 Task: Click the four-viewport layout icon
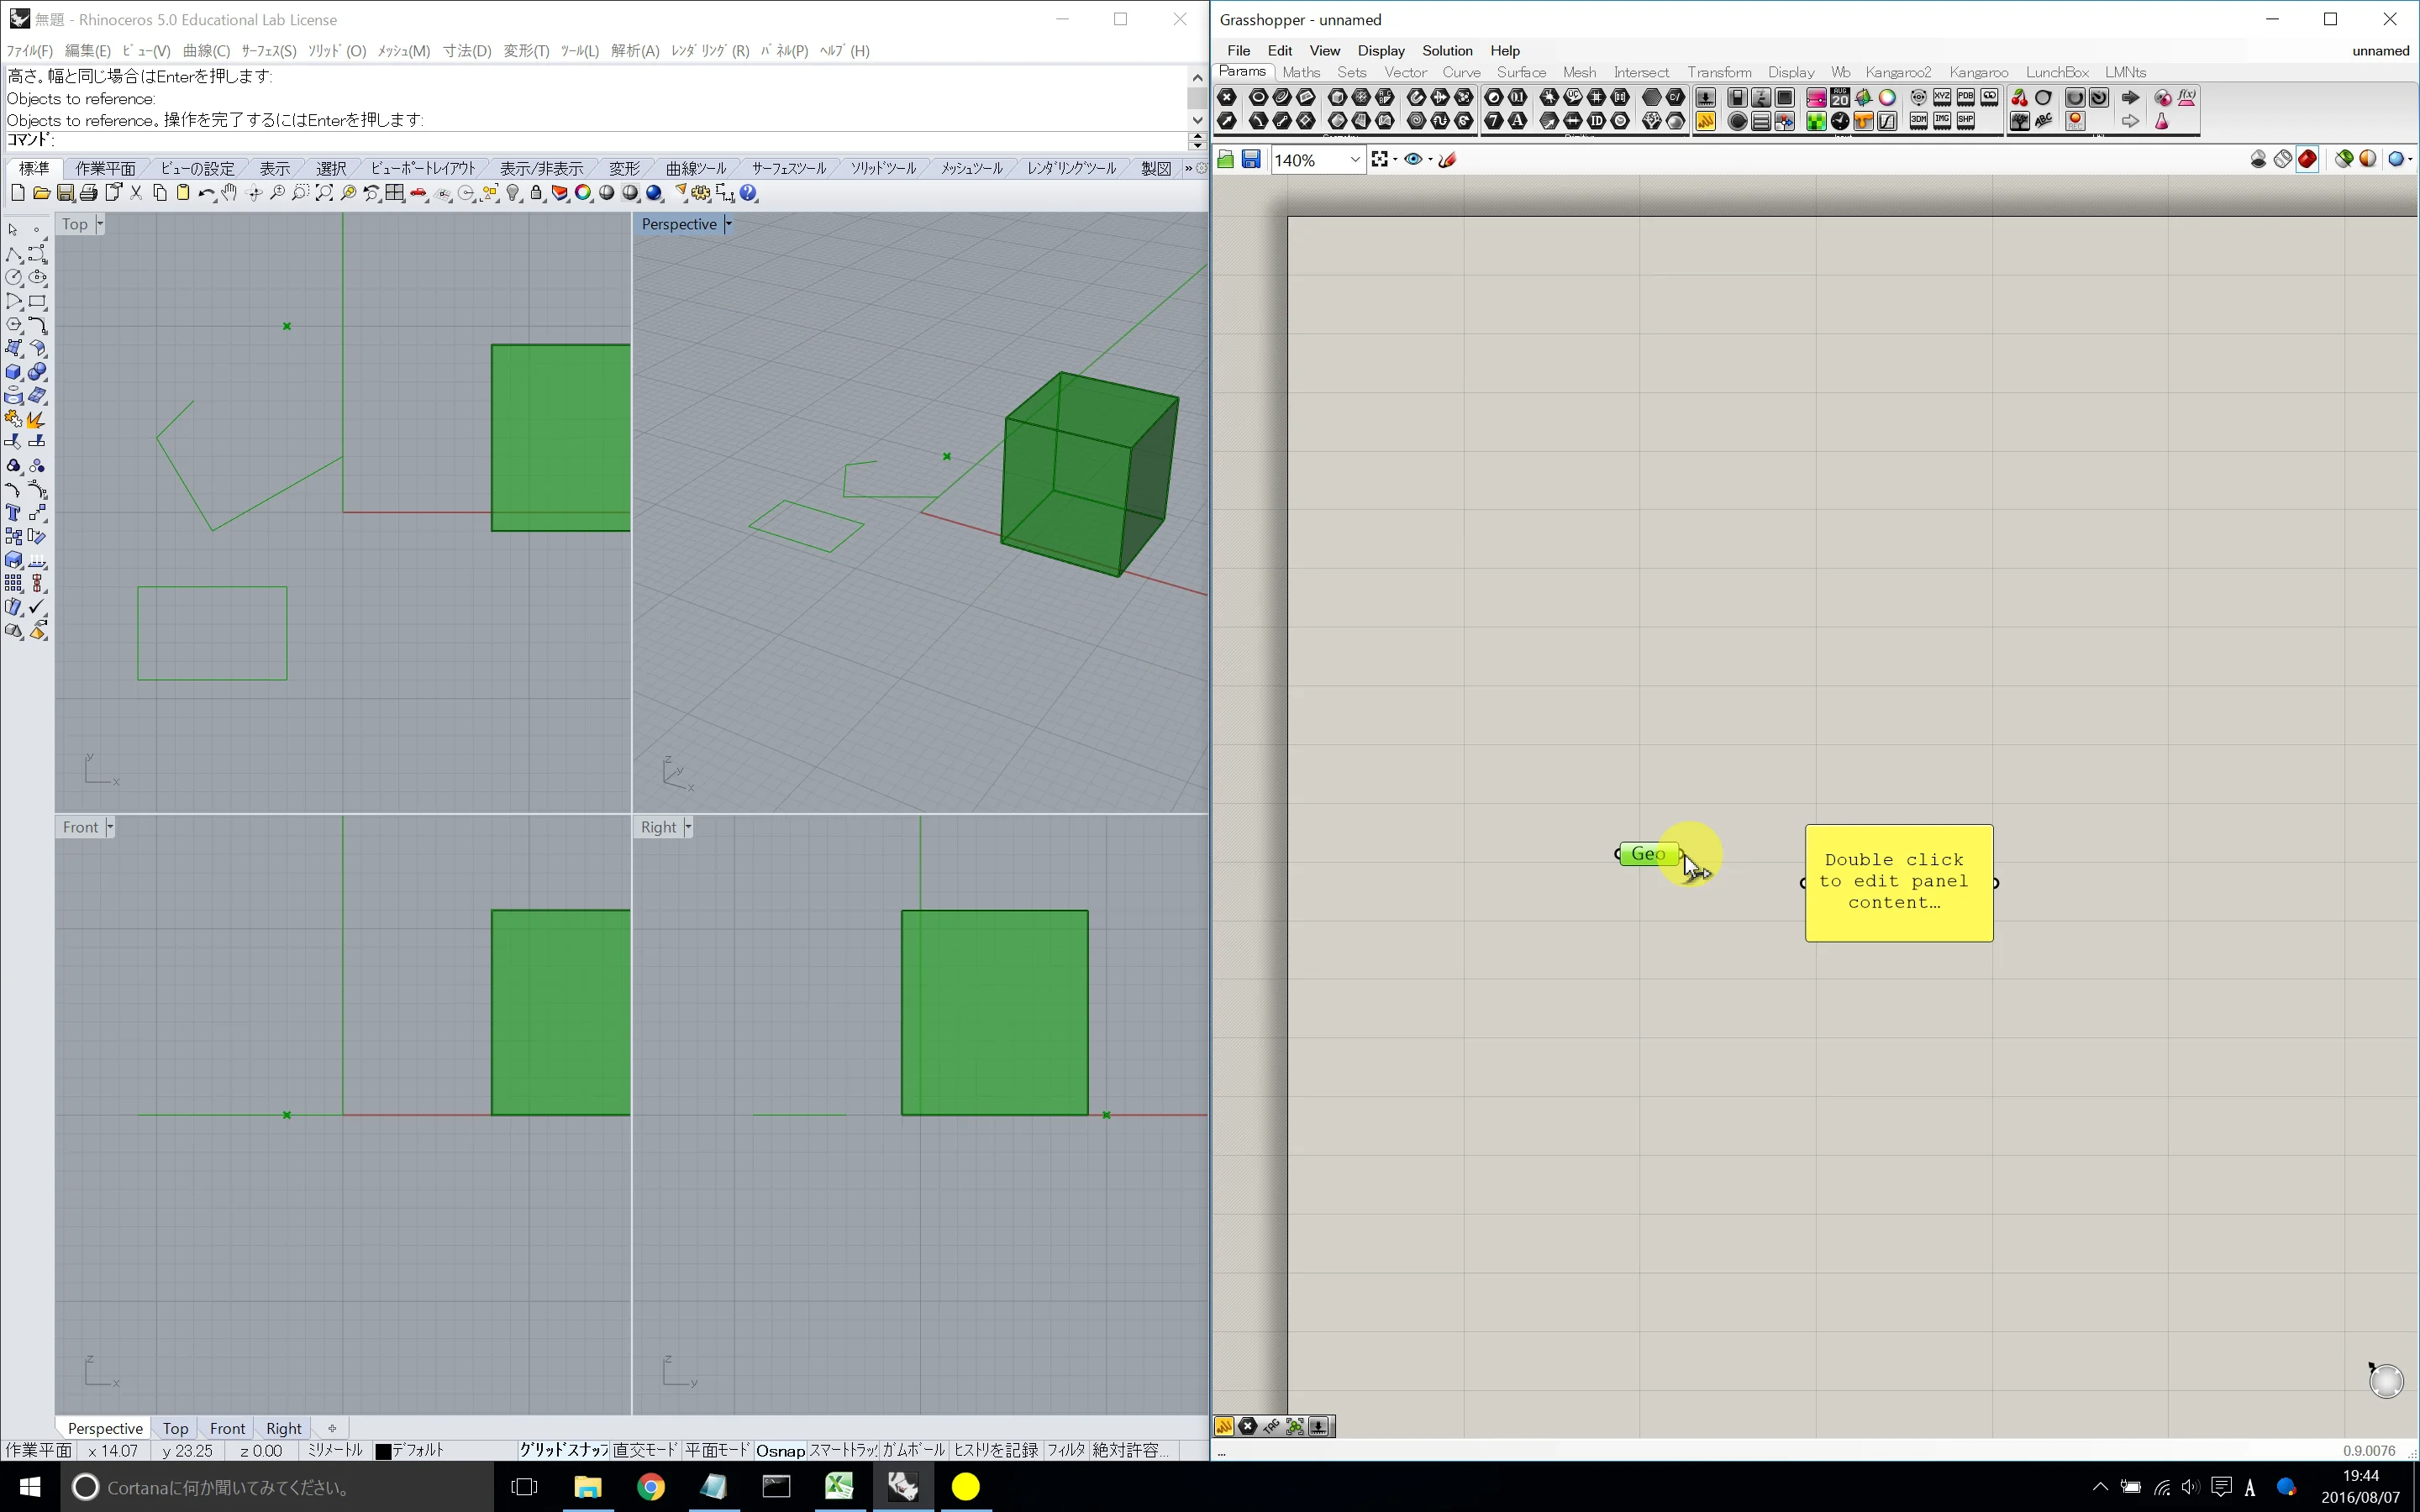click(395, 193)
